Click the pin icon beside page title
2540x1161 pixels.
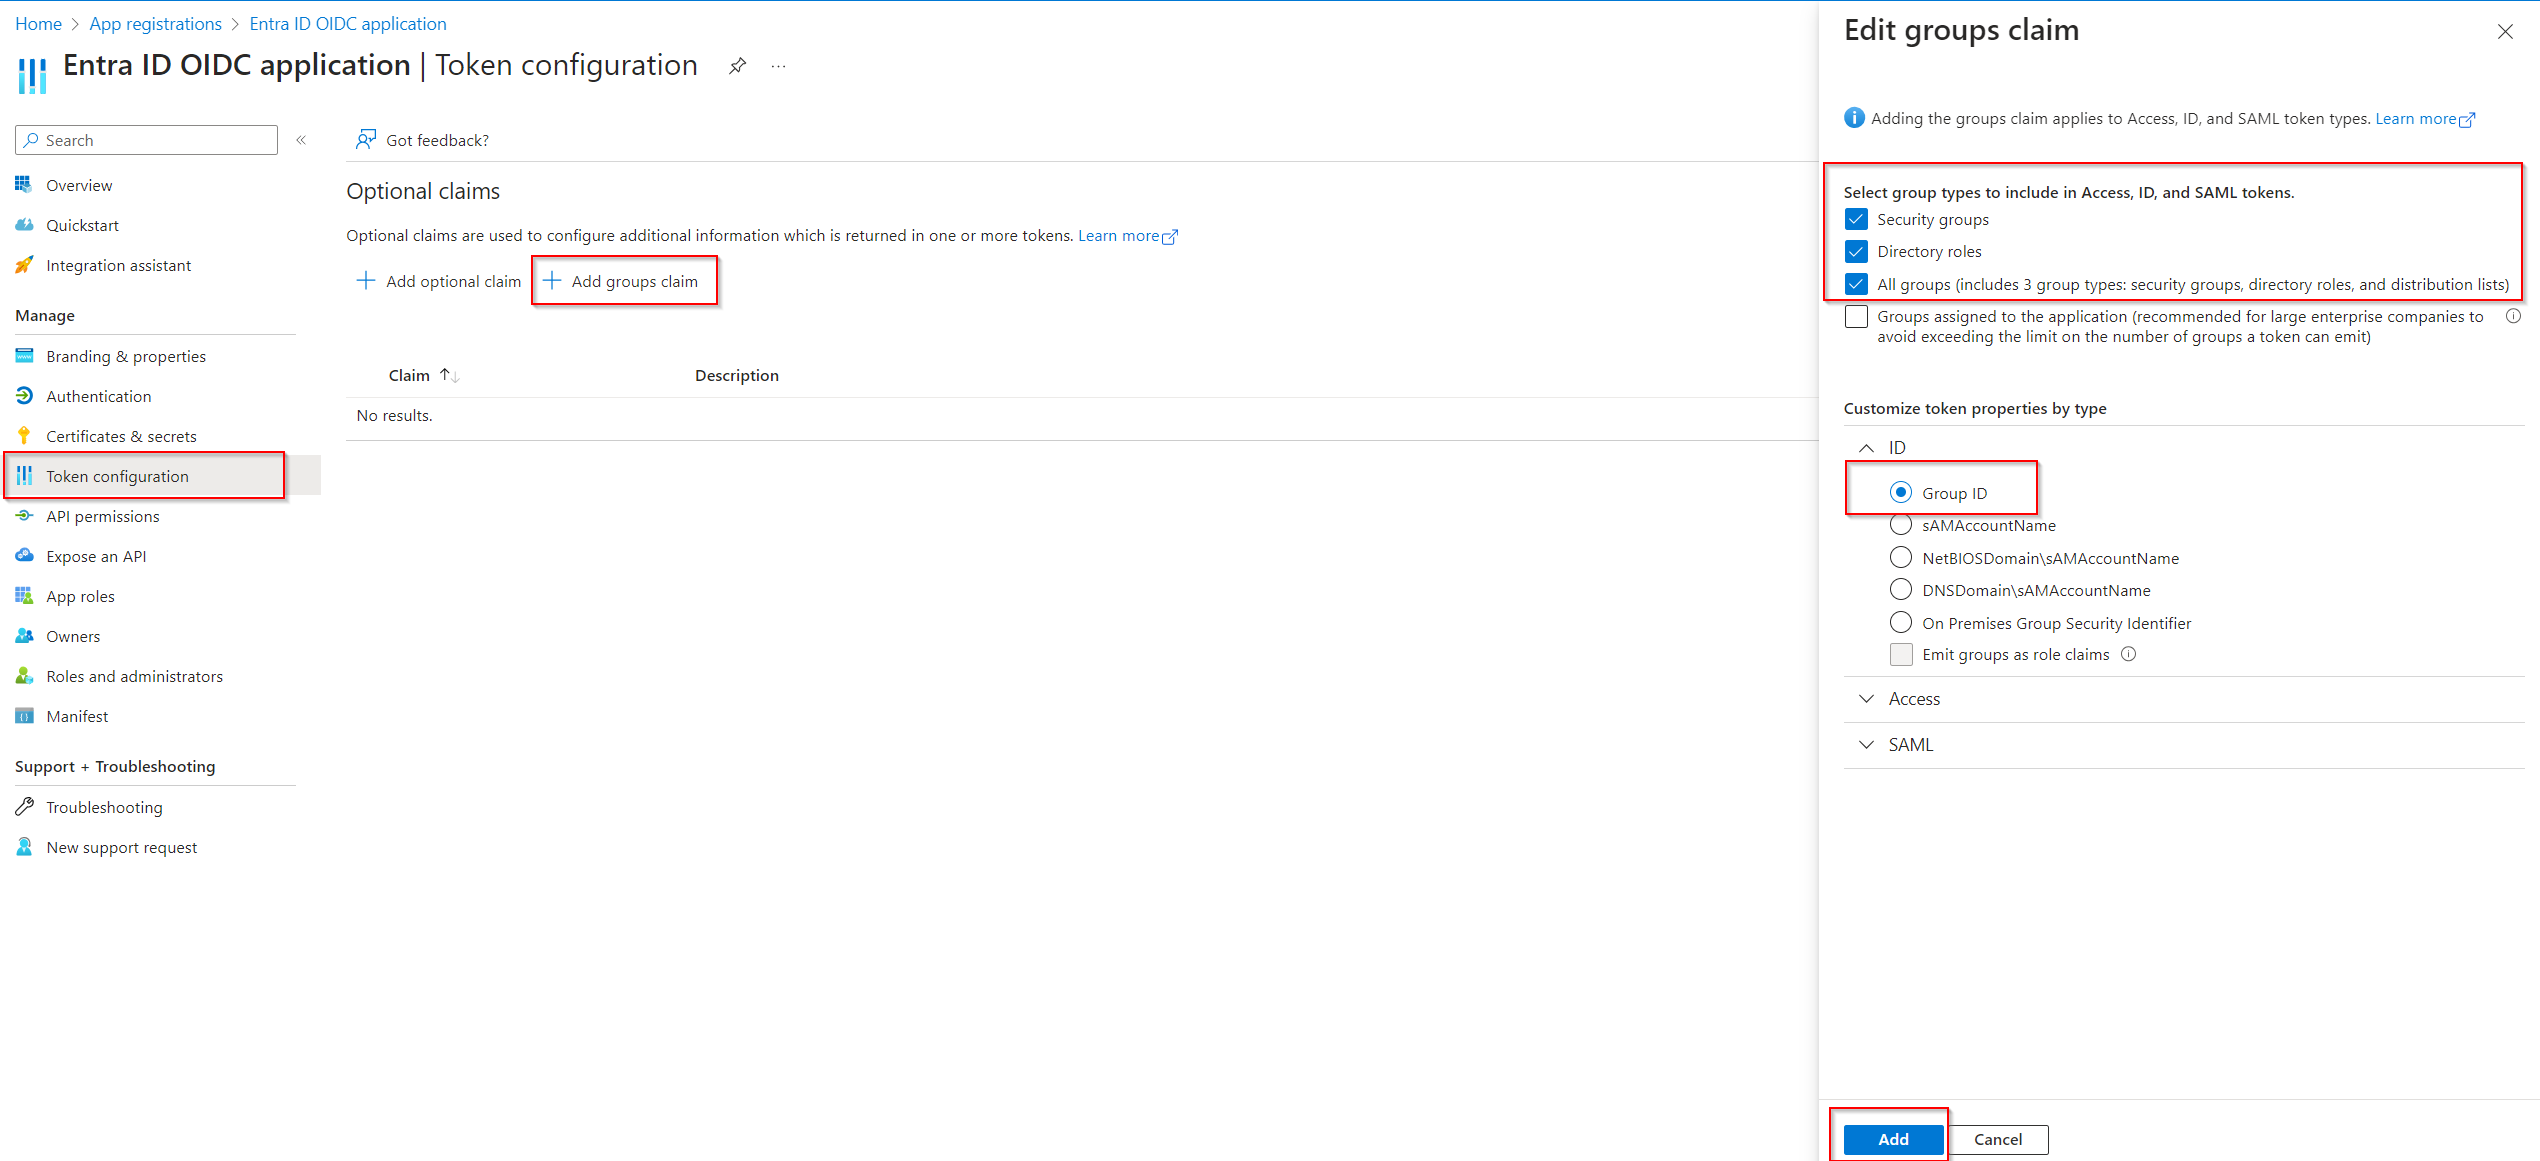click(737, 66)
